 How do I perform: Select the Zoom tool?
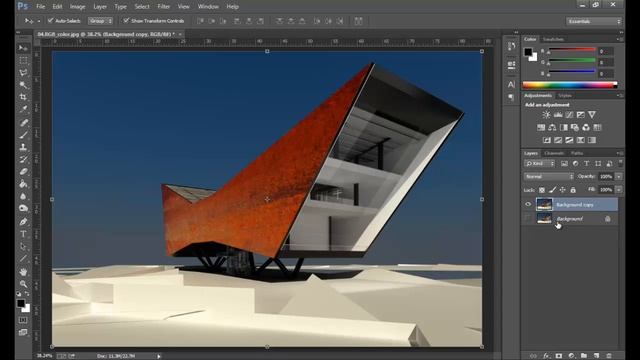click(23, 284)
